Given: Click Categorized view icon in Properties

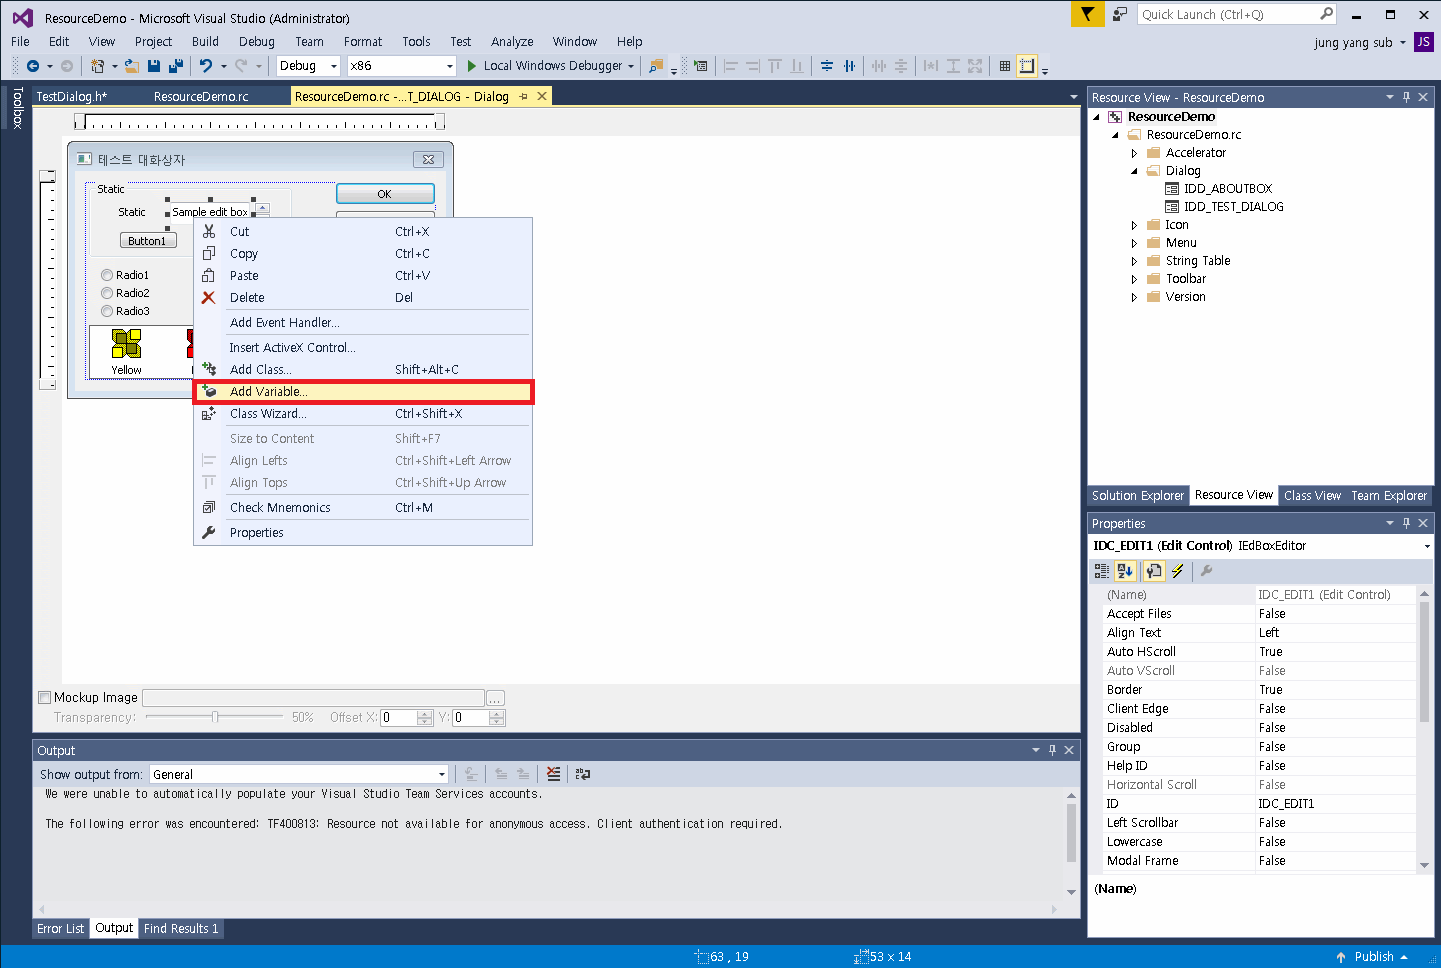Looking at the screenshot, I should coord(1102,571).
